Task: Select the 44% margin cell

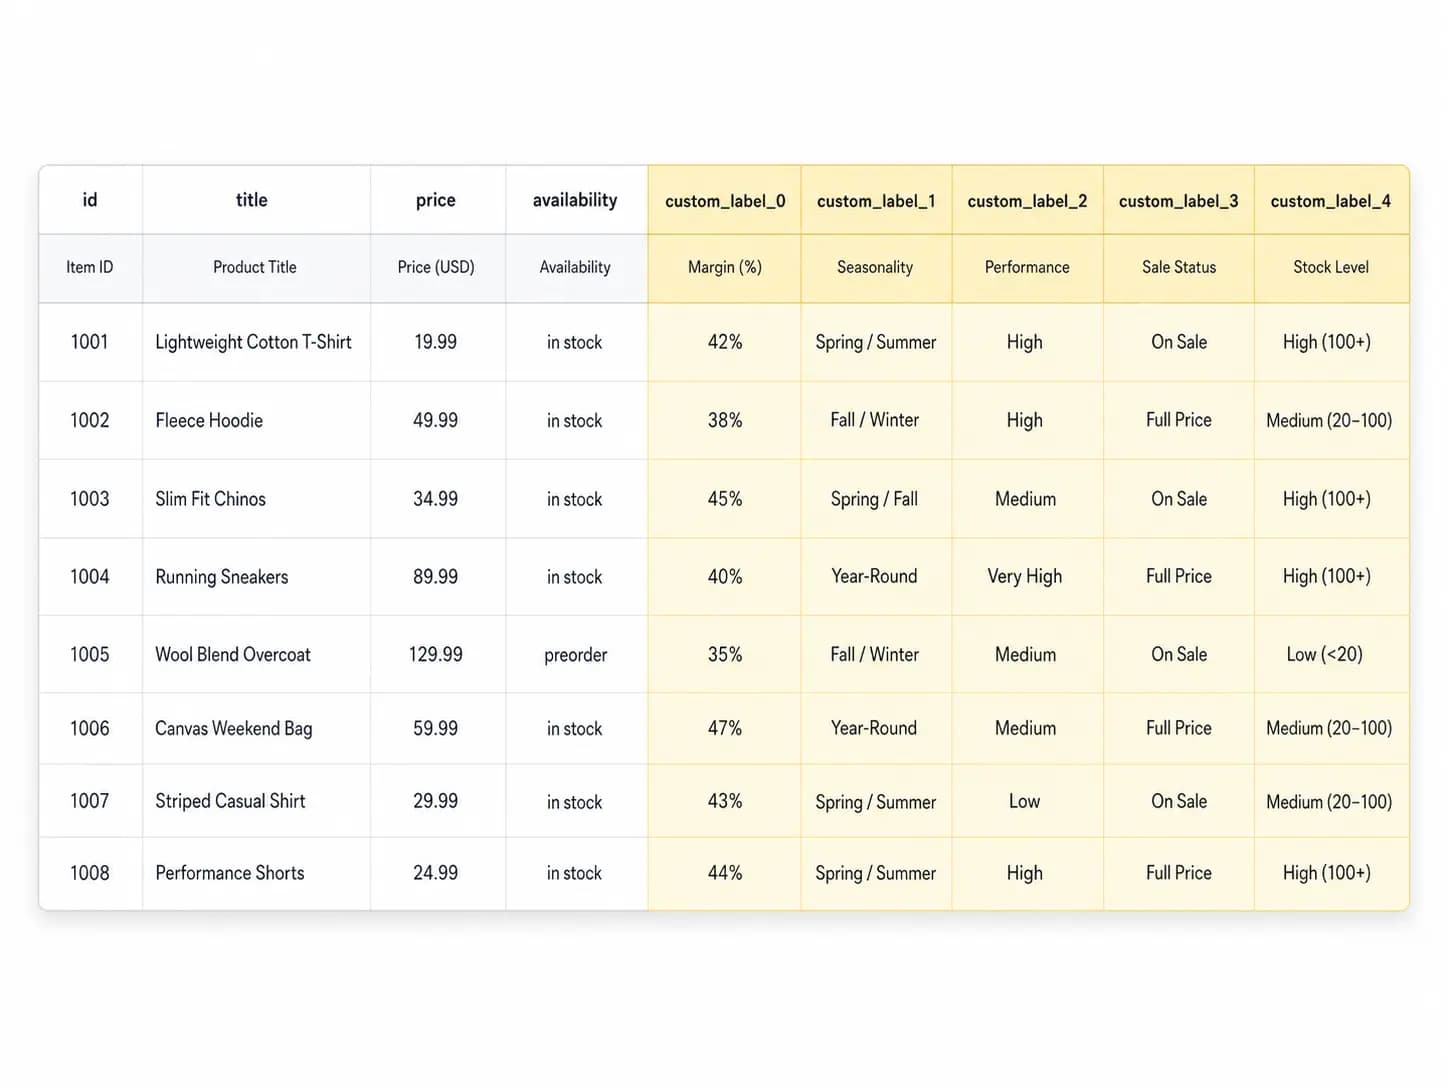Action: (725, 873)
